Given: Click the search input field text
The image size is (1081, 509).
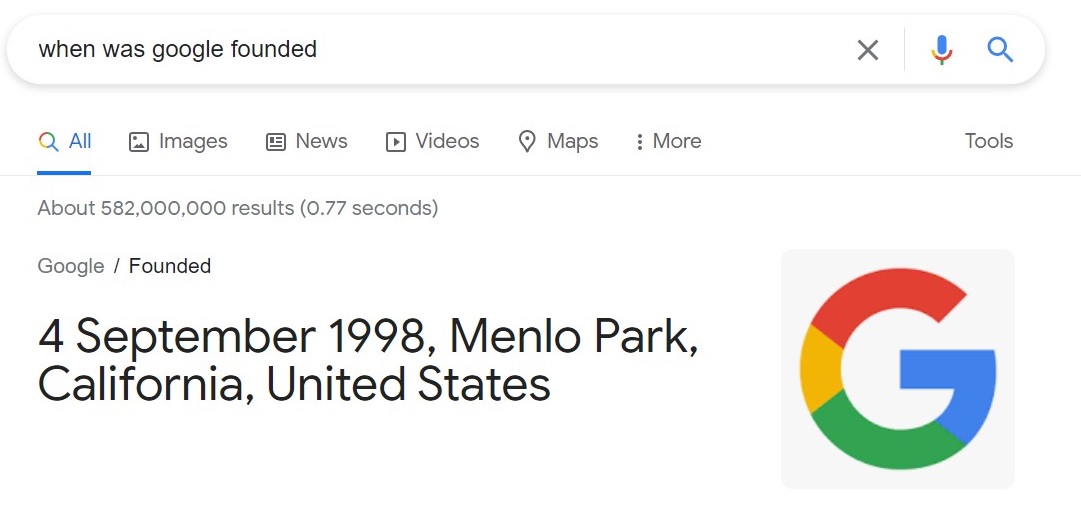Looking at the screenshot, I should coord(177,50).
